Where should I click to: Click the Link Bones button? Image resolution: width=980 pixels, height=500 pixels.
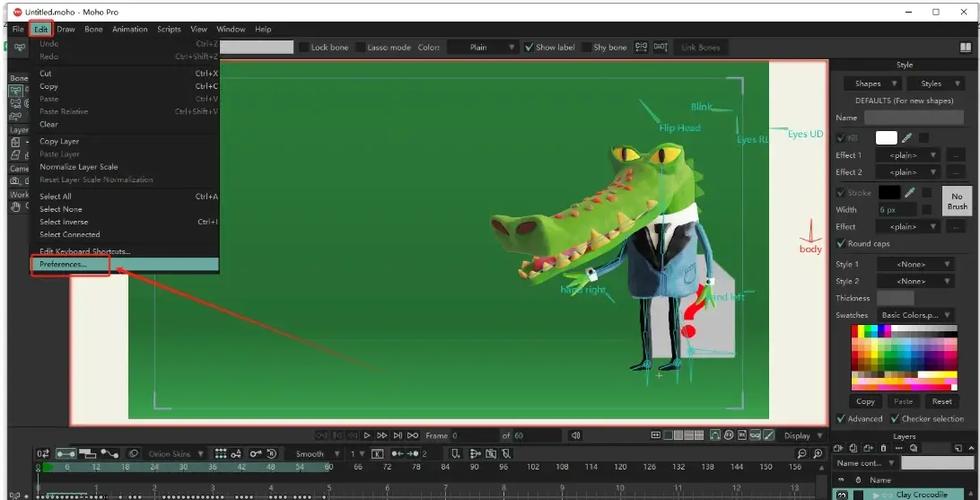pos(701,48)
